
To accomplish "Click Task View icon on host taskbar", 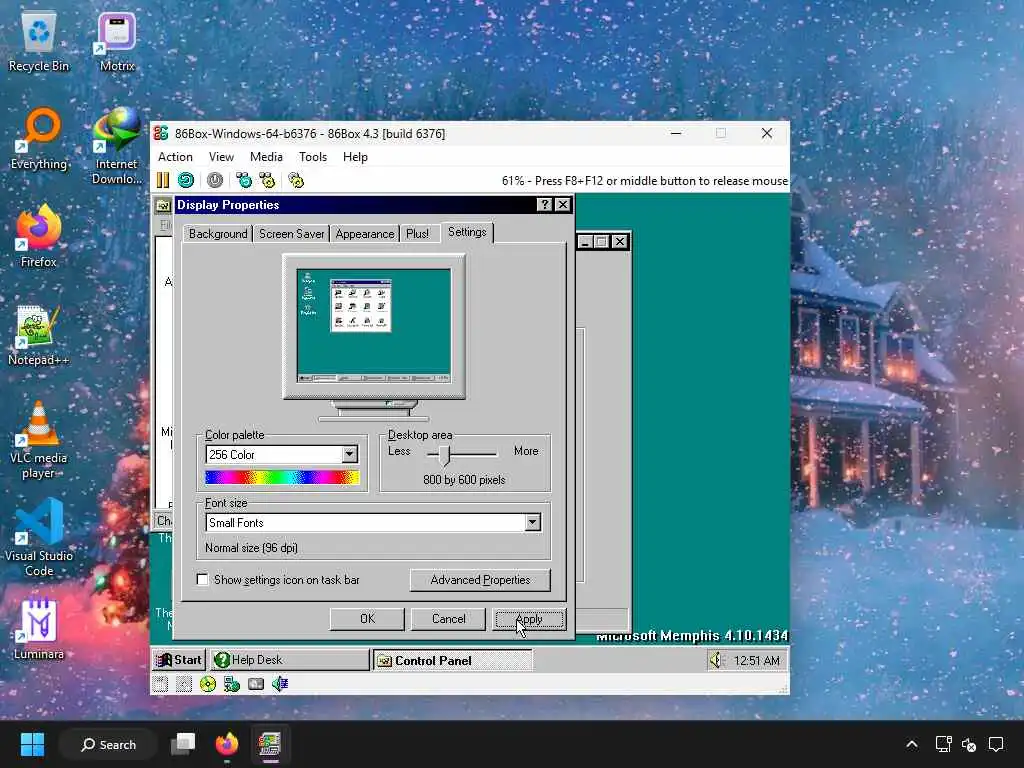I will pos(184,744).
